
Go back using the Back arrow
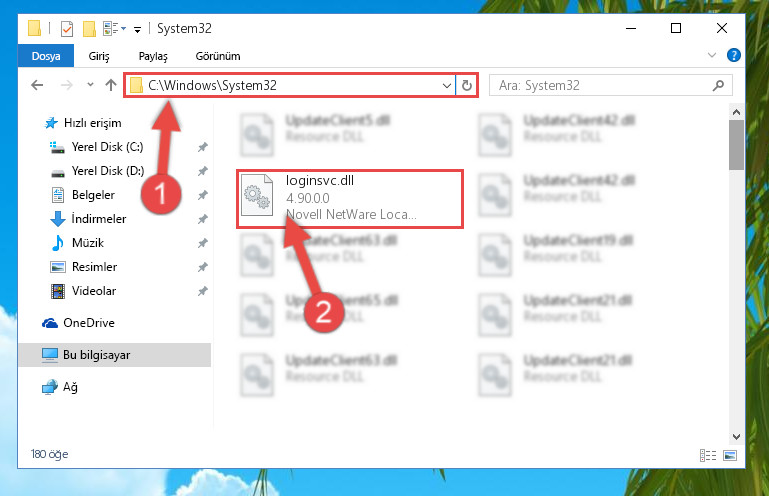click(37, 86)
